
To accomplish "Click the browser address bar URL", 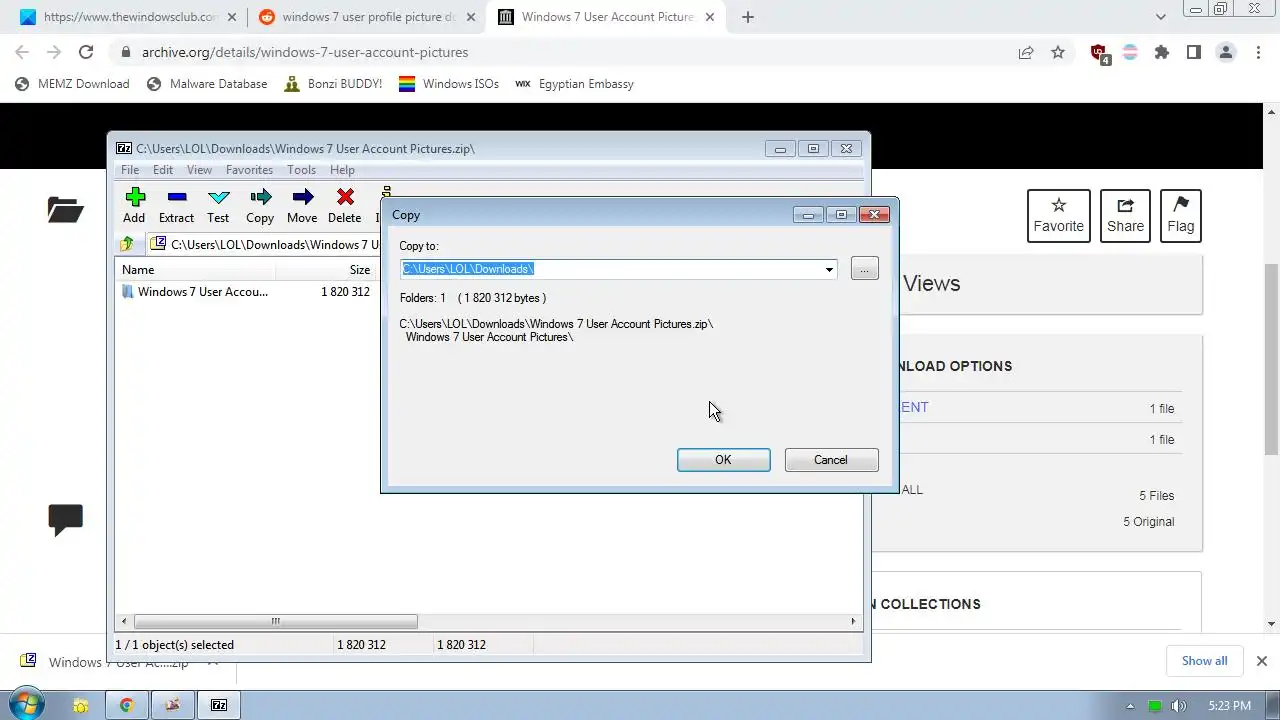I will (x=305, y=52).
